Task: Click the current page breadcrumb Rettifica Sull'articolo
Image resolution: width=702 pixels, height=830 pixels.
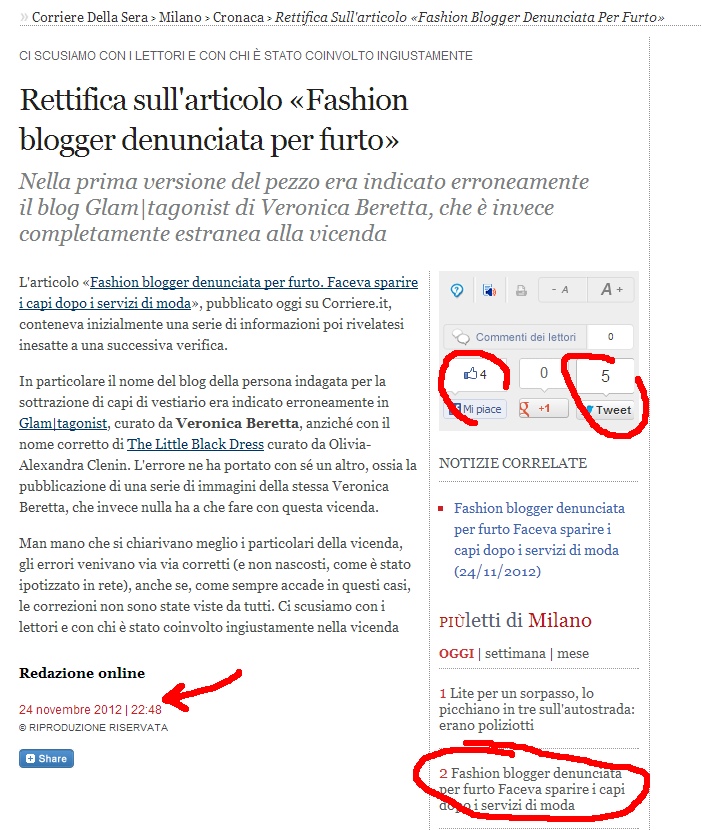Action: point(470,17)
